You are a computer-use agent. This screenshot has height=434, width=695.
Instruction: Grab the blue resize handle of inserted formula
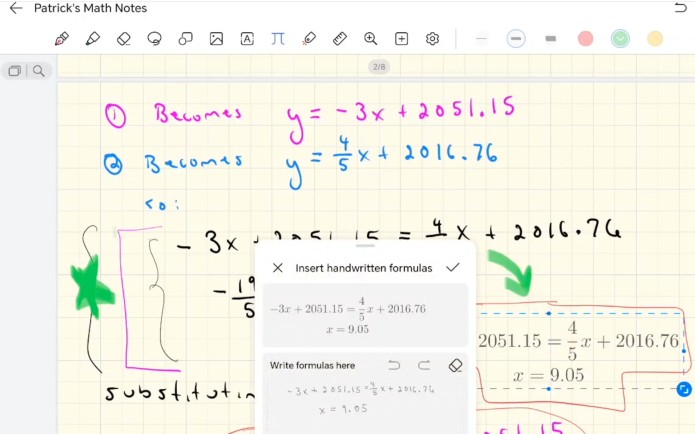(x=684, y=389)
